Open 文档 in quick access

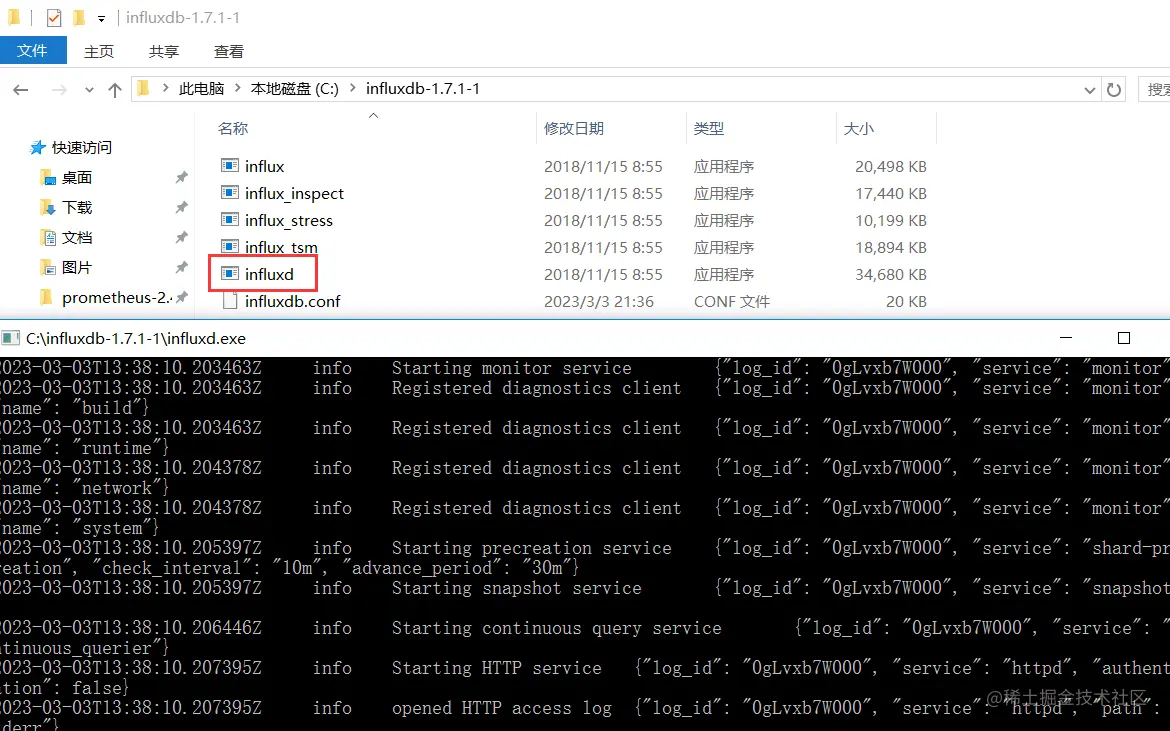point(77,237)
